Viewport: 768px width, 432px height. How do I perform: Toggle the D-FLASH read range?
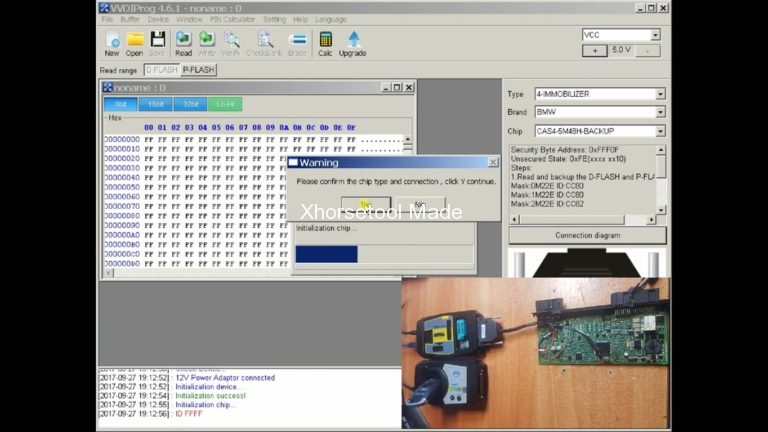tap(160, 70)
